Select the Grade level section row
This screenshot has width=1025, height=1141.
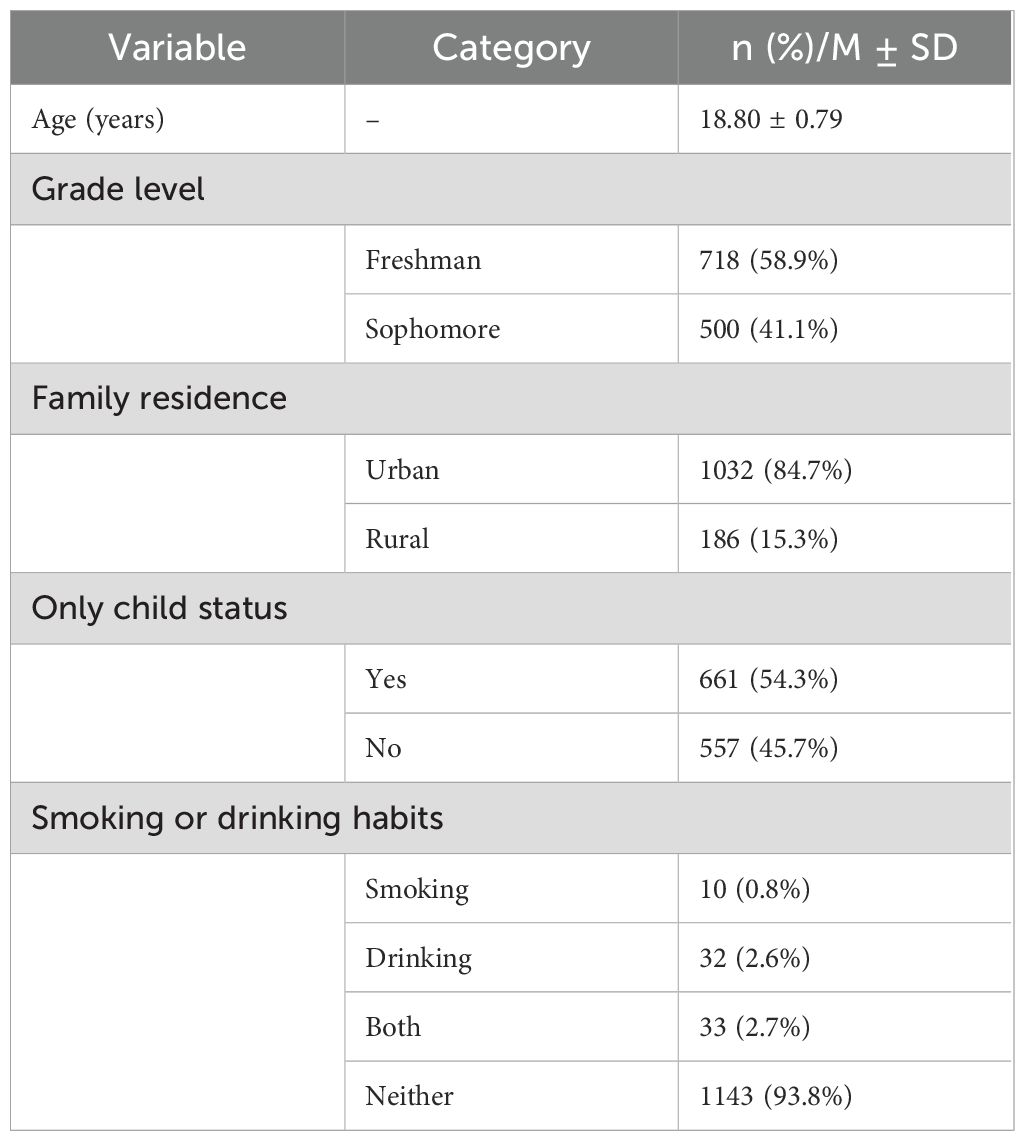coord(118,189)
